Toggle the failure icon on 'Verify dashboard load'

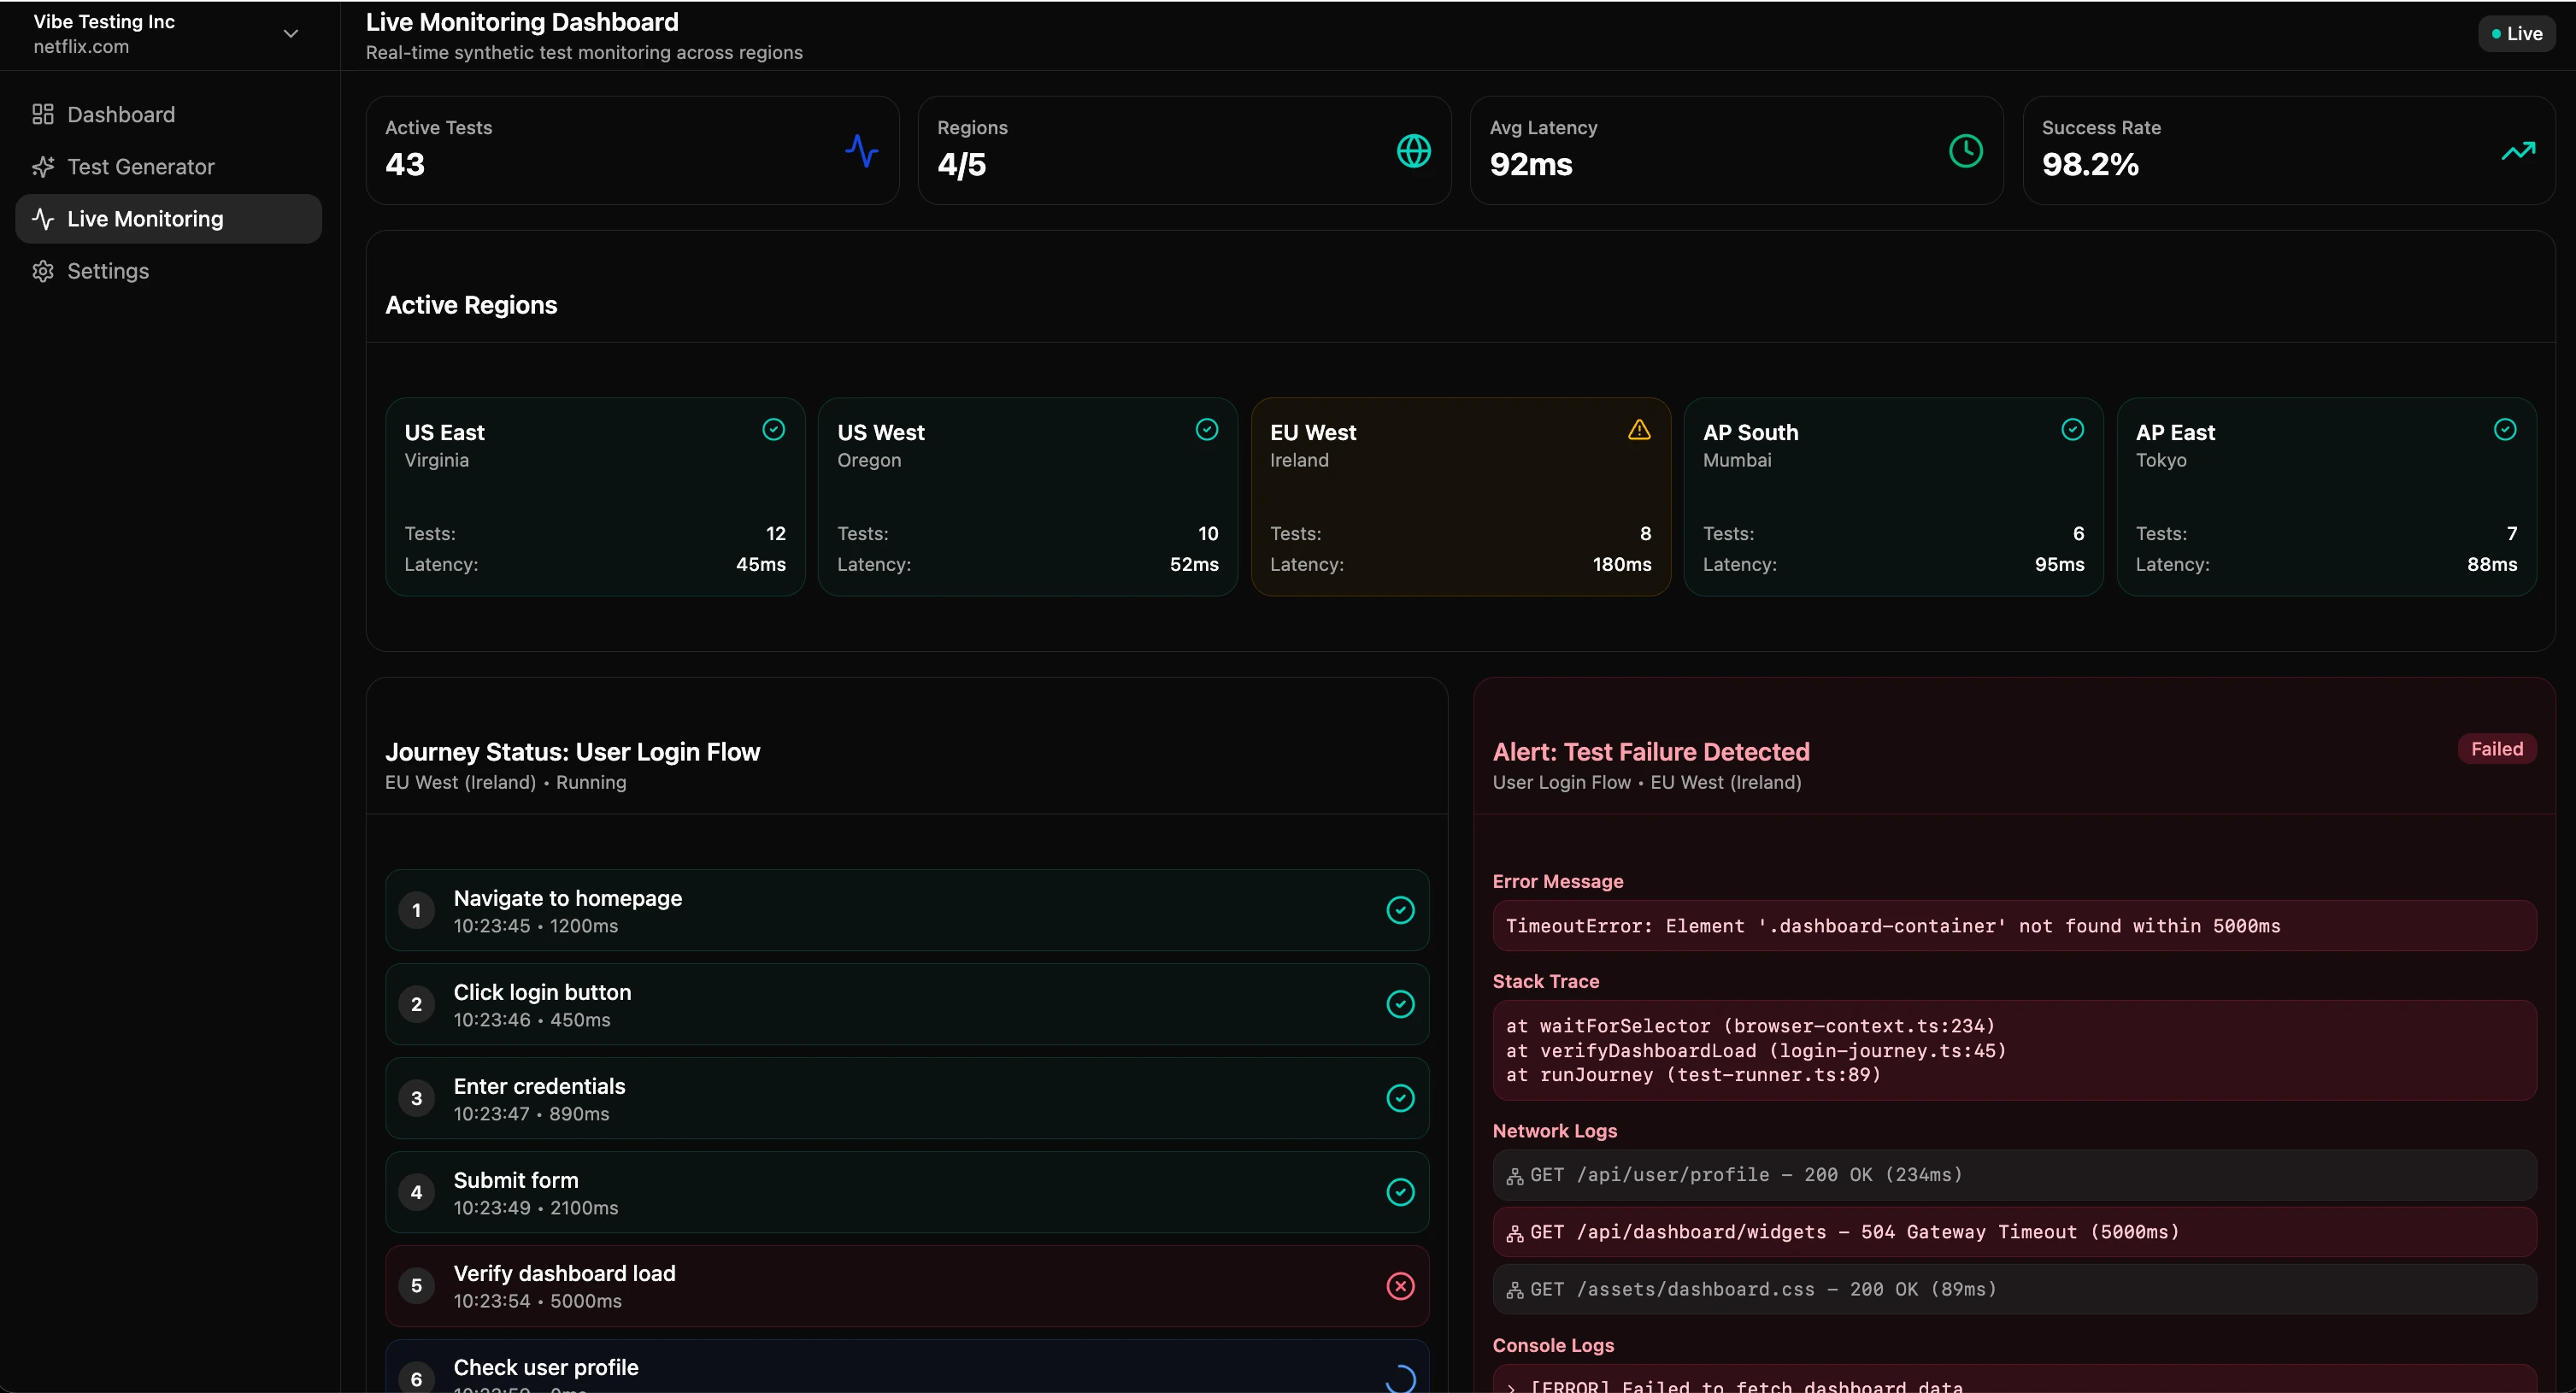coord(1399,1286)
